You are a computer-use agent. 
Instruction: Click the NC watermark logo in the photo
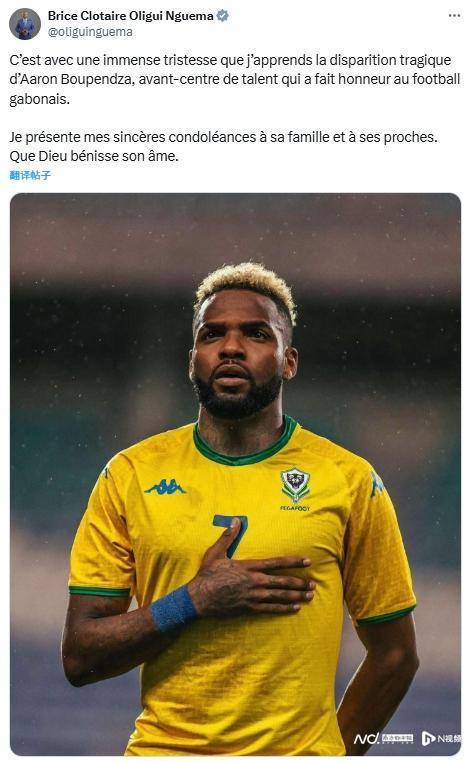point(383,738)
